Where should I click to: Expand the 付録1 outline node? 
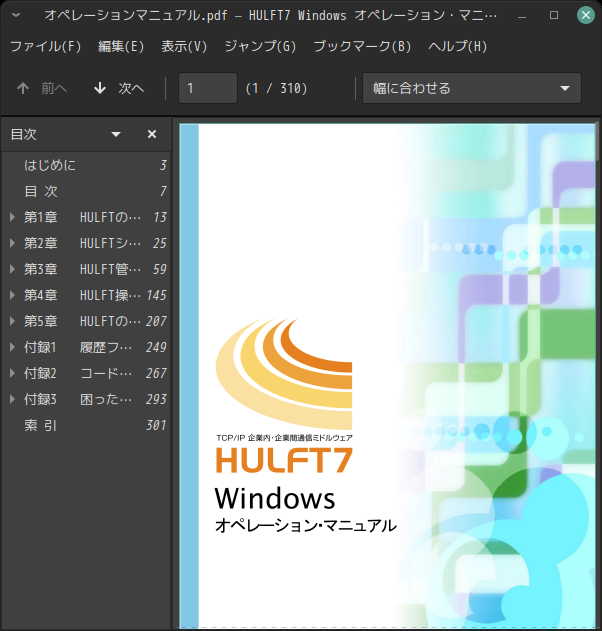click(x=12, y=347)
